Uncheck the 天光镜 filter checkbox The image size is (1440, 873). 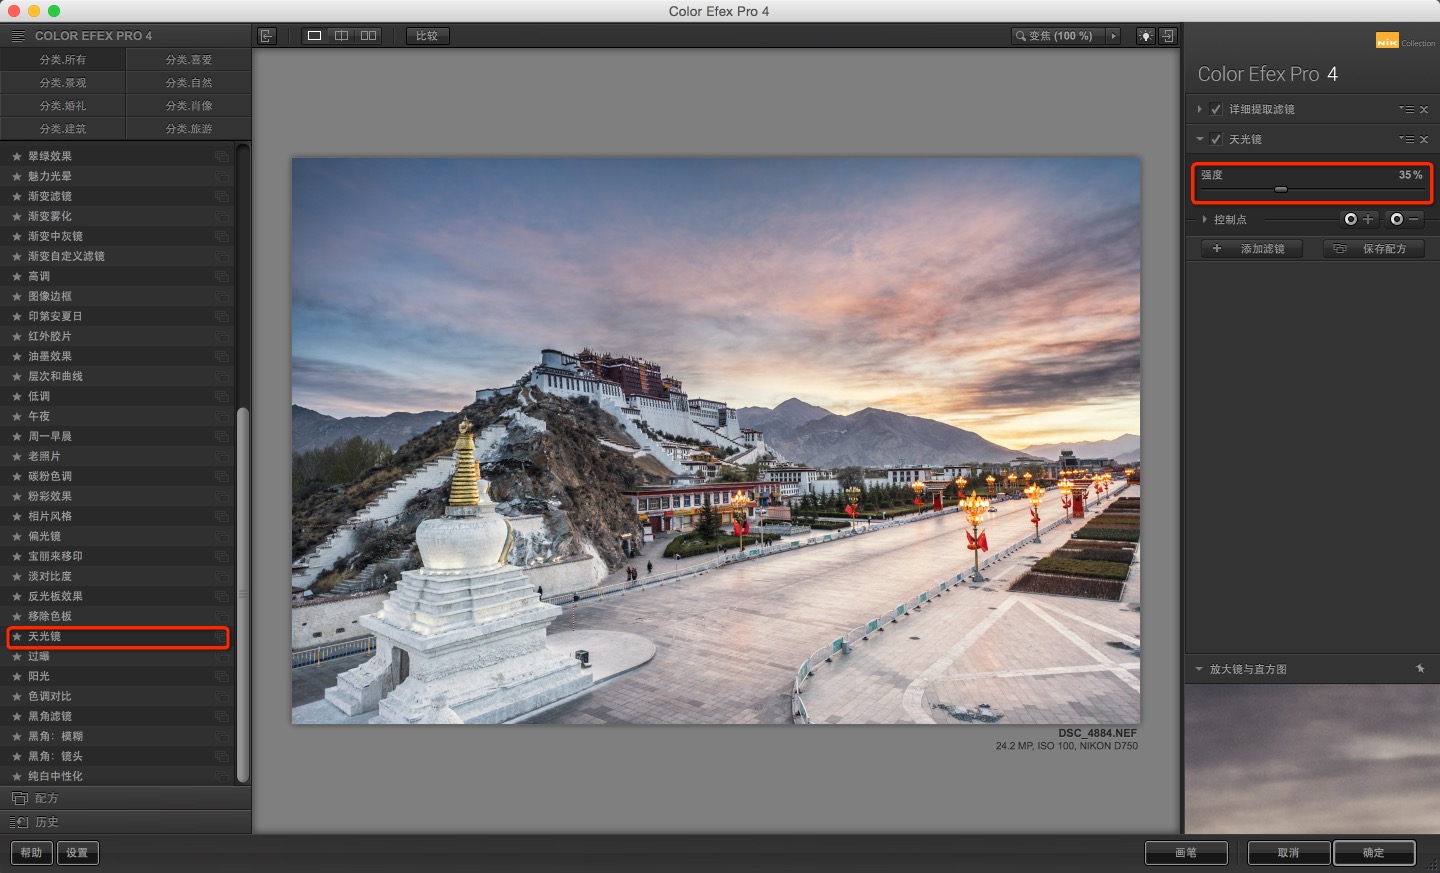tap(1216, 140)
